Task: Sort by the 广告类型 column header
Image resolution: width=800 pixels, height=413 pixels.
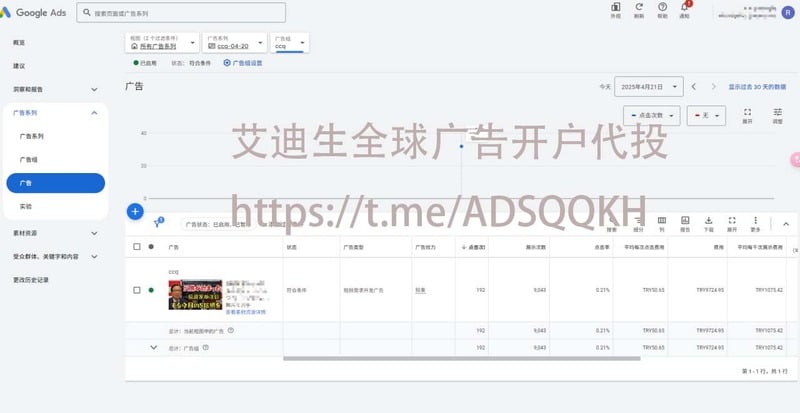Action: [353, 247]
